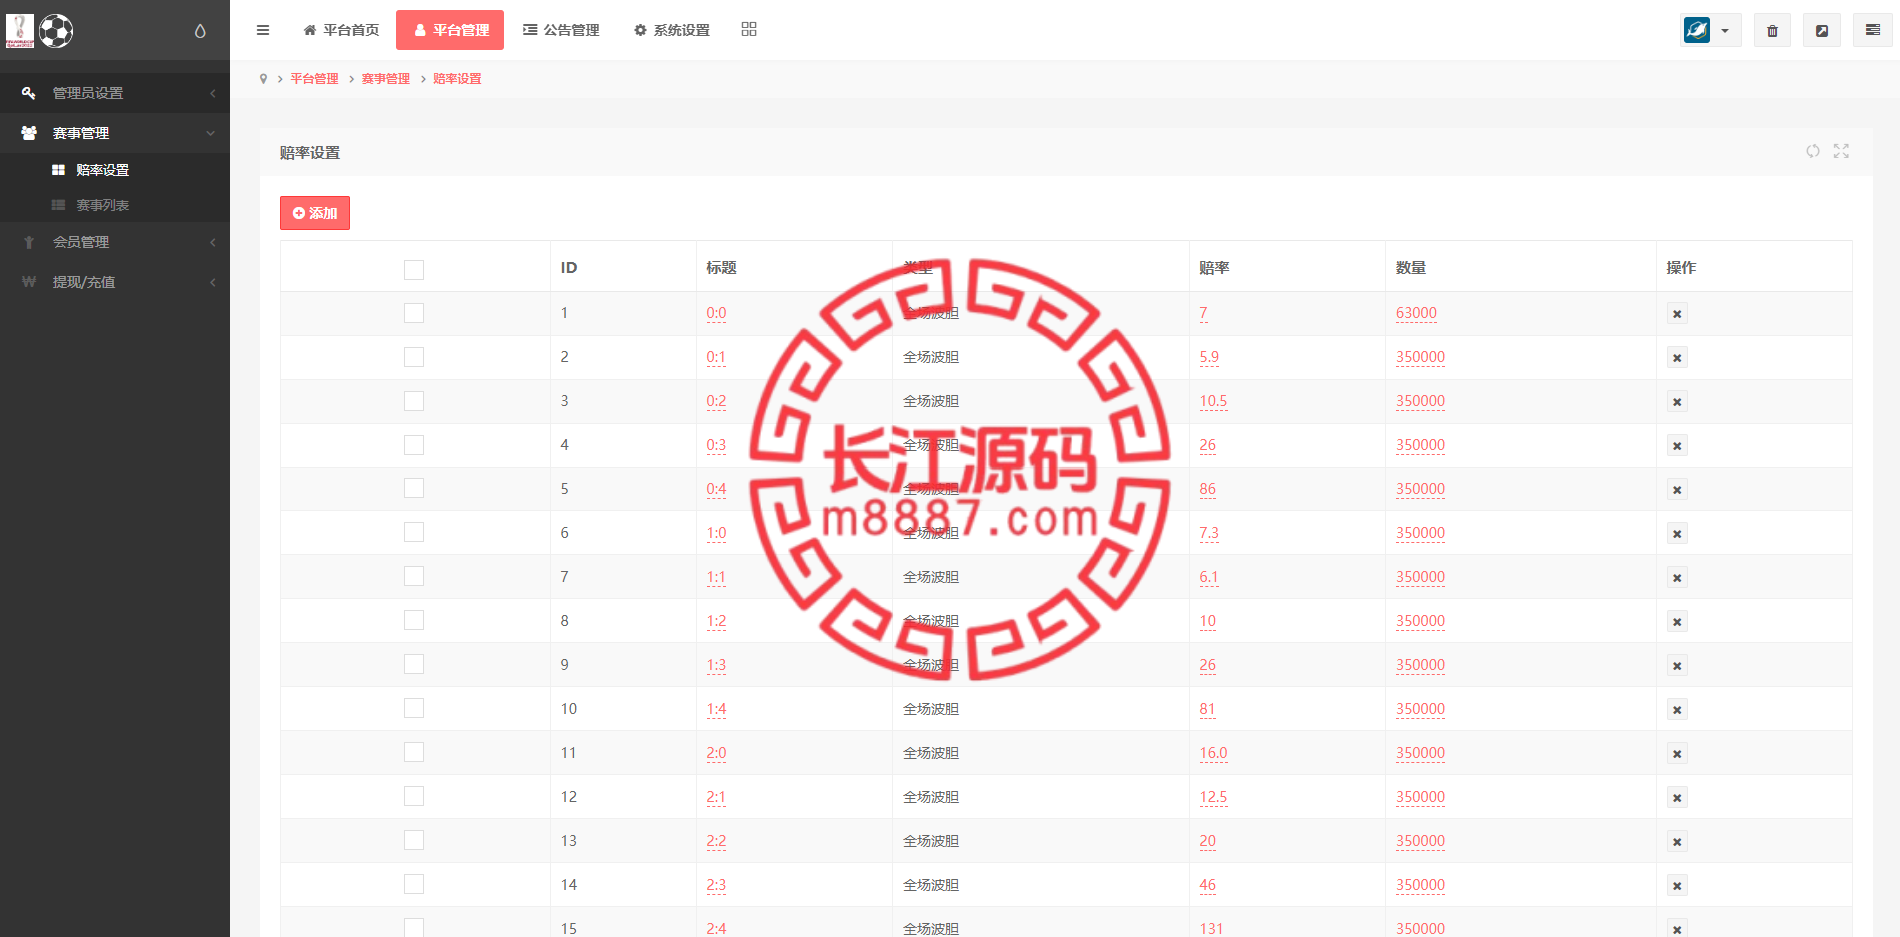Expand the 管理员设置 sidebar menu
Image resolution: width=1900 pixels, height=937 pixels.
tap(115, 93)
